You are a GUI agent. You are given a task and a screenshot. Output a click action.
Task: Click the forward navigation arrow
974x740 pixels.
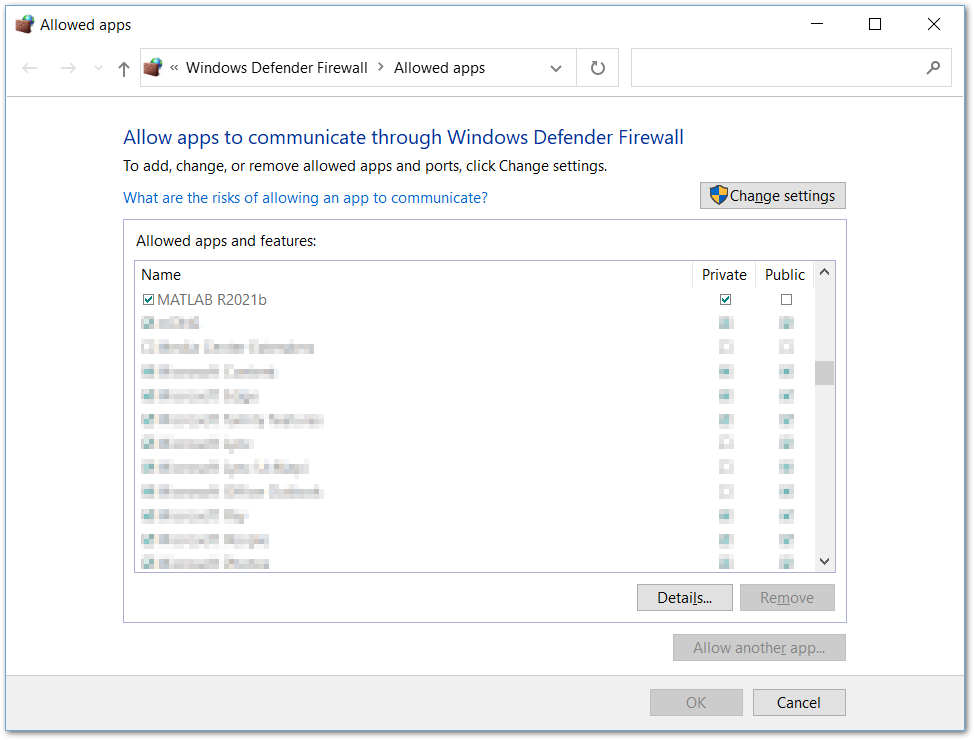pos(67,67)
